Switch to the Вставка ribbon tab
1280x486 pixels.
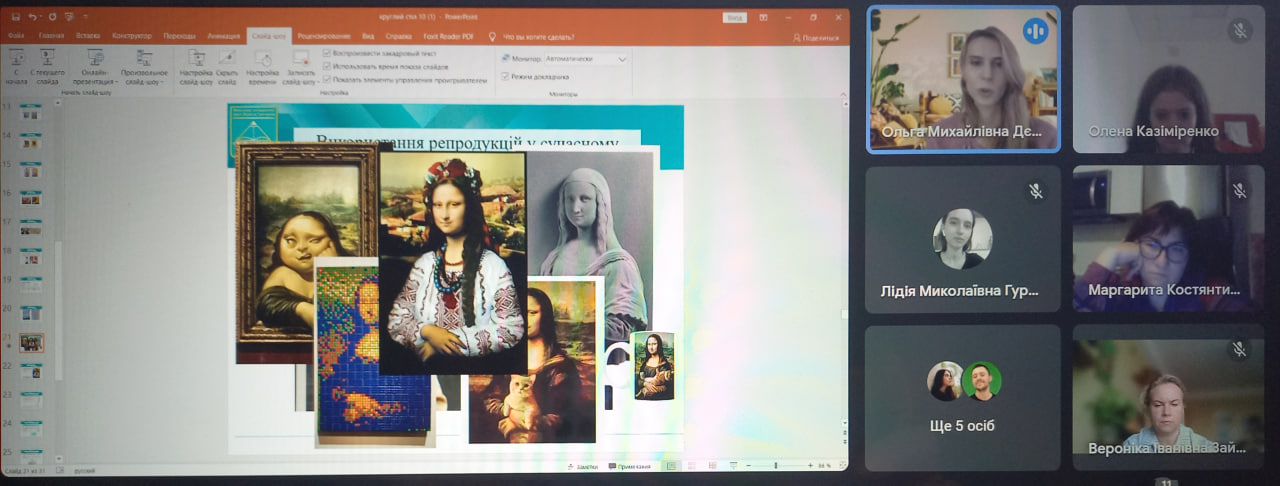coord(88,36)
